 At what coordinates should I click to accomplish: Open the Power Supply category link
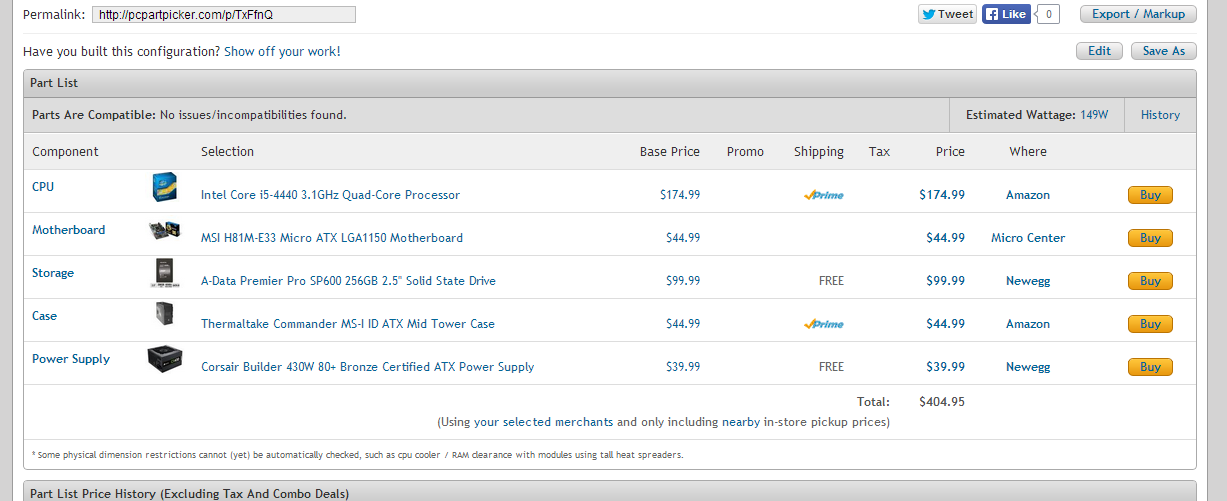tap(71, 359)
